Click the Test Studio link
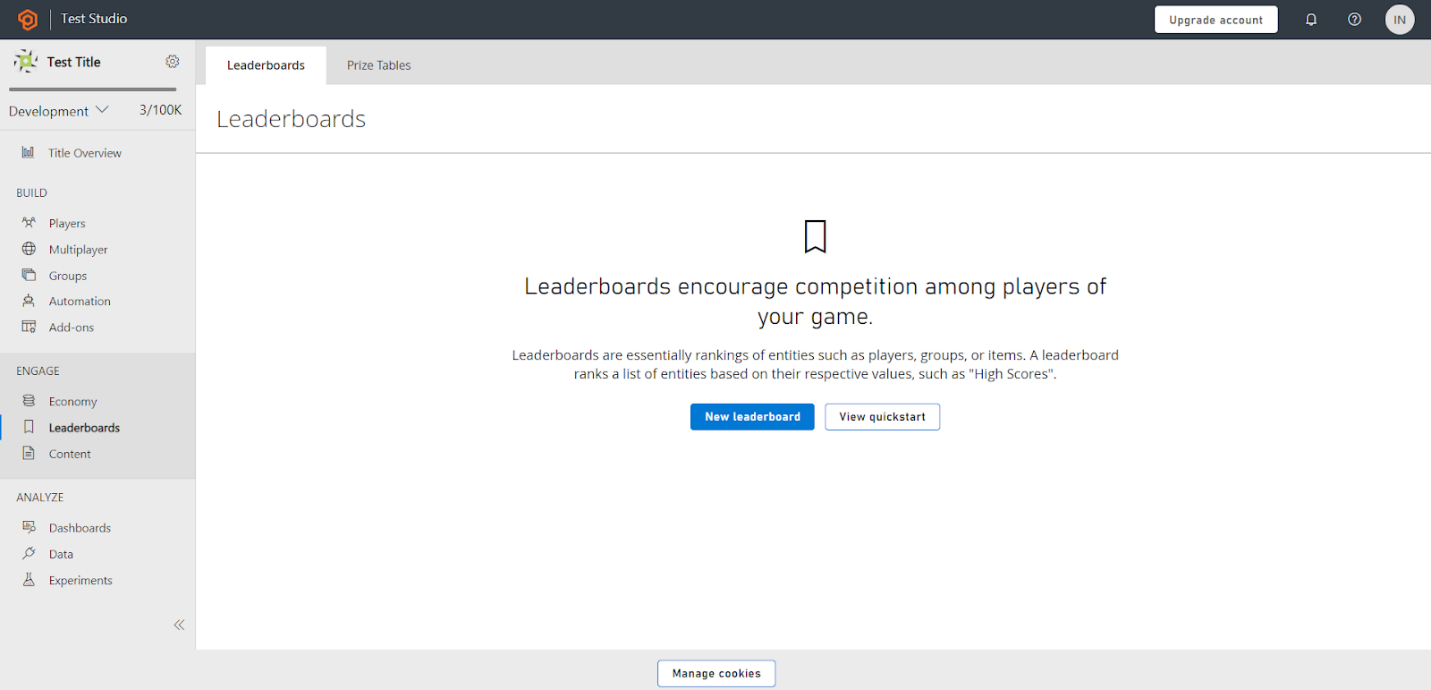Screen dimensions: 1431x690 click(x=94, y=19)
